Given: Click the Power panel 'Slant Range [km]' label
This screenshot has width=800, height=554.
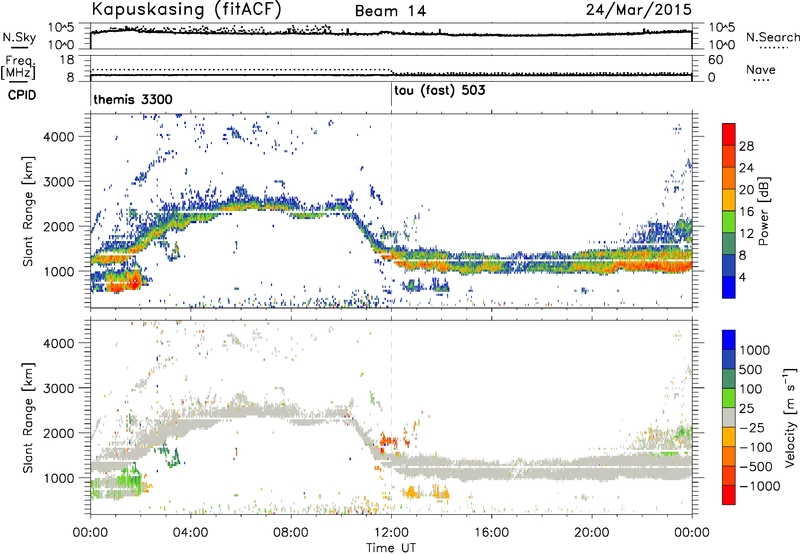Looking at the screenshot, I should pyautogui.click(x=28, y=211).
